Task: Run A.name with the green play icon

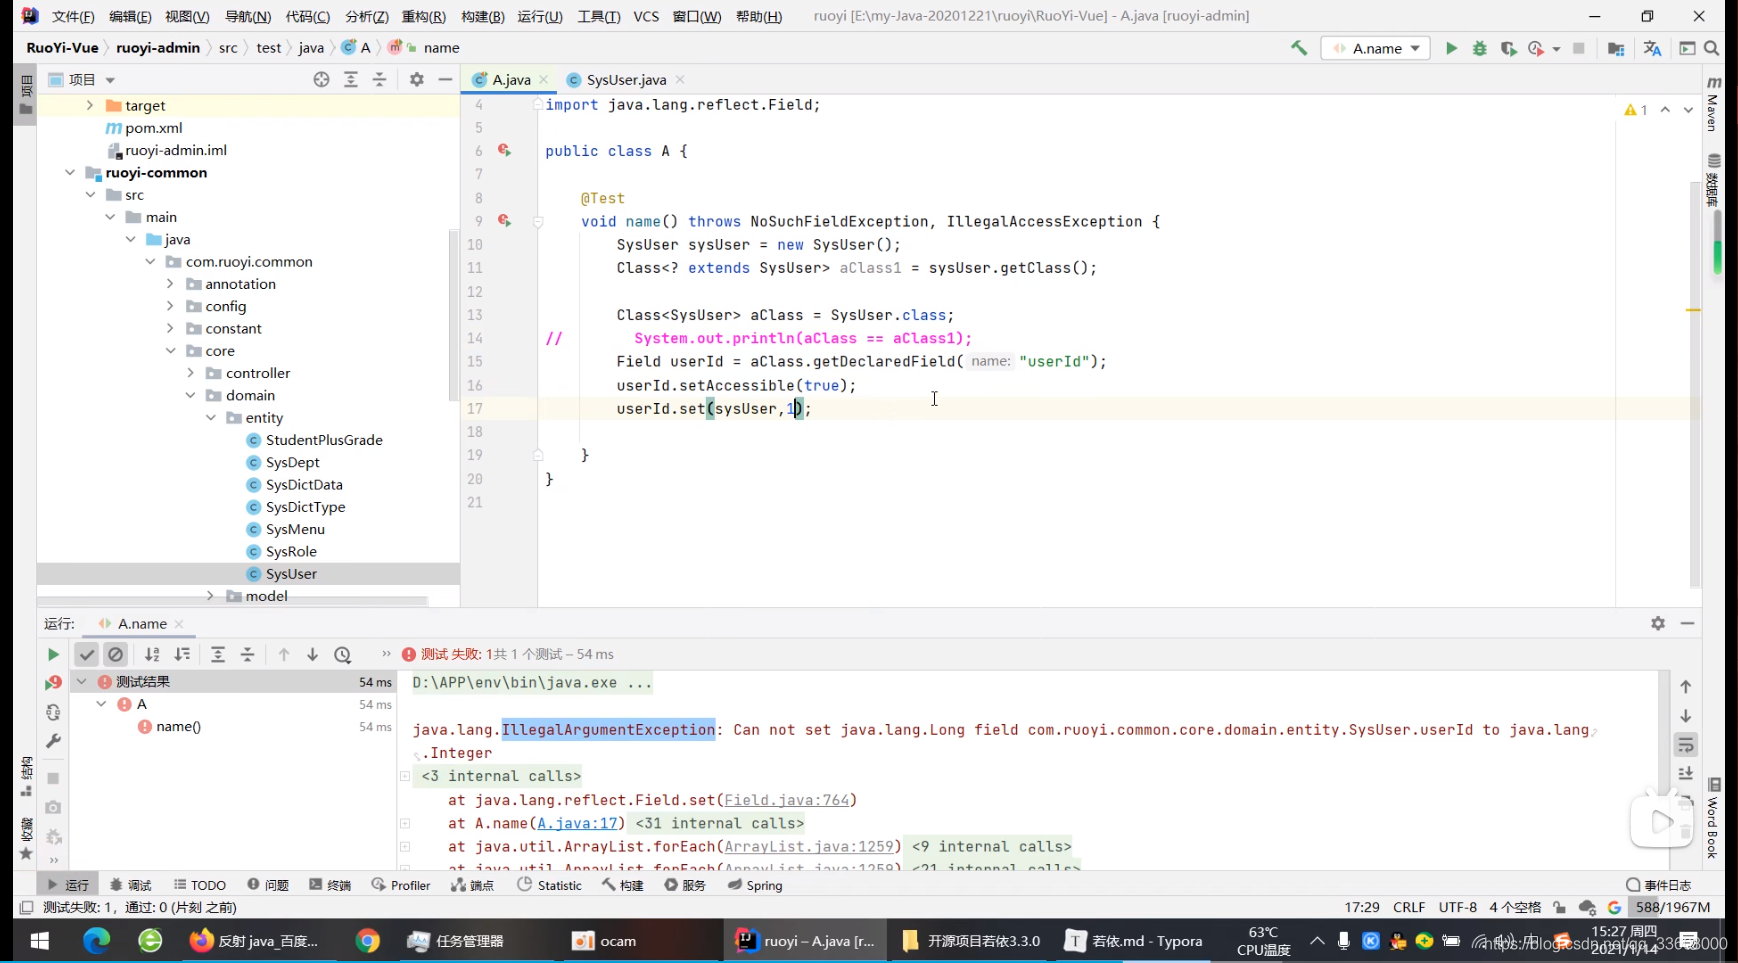Action: pyautogui.click(x=1451, y=48)
